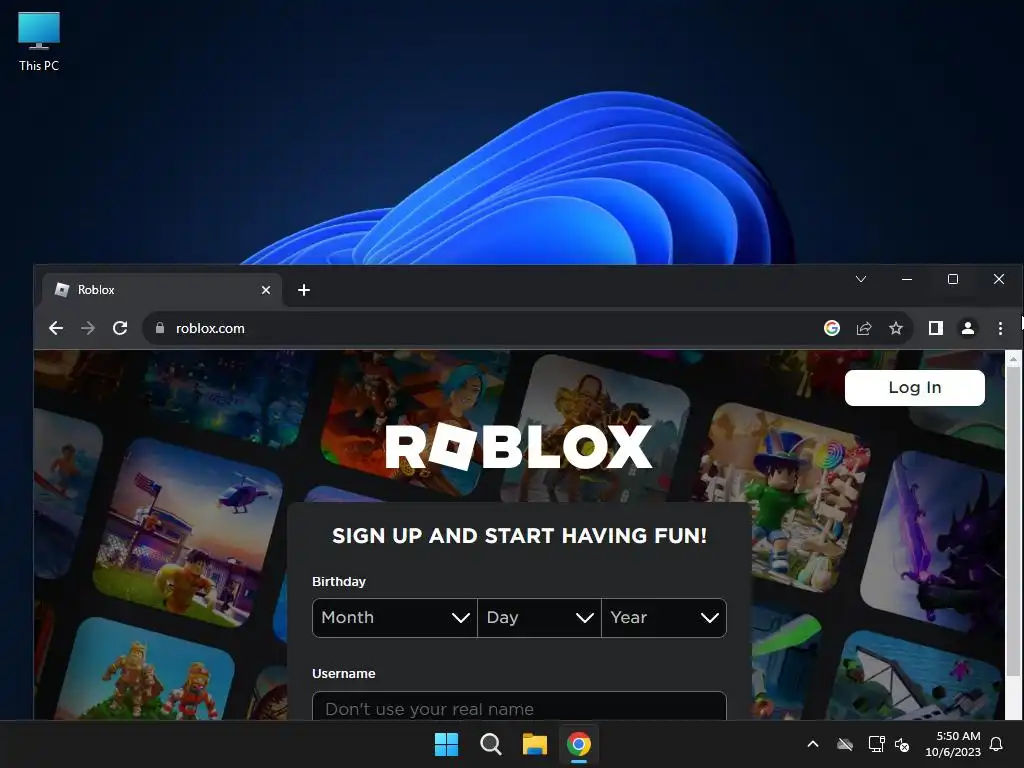Close the Roblox browser tab
The image size is (1024, 768).
266,290
